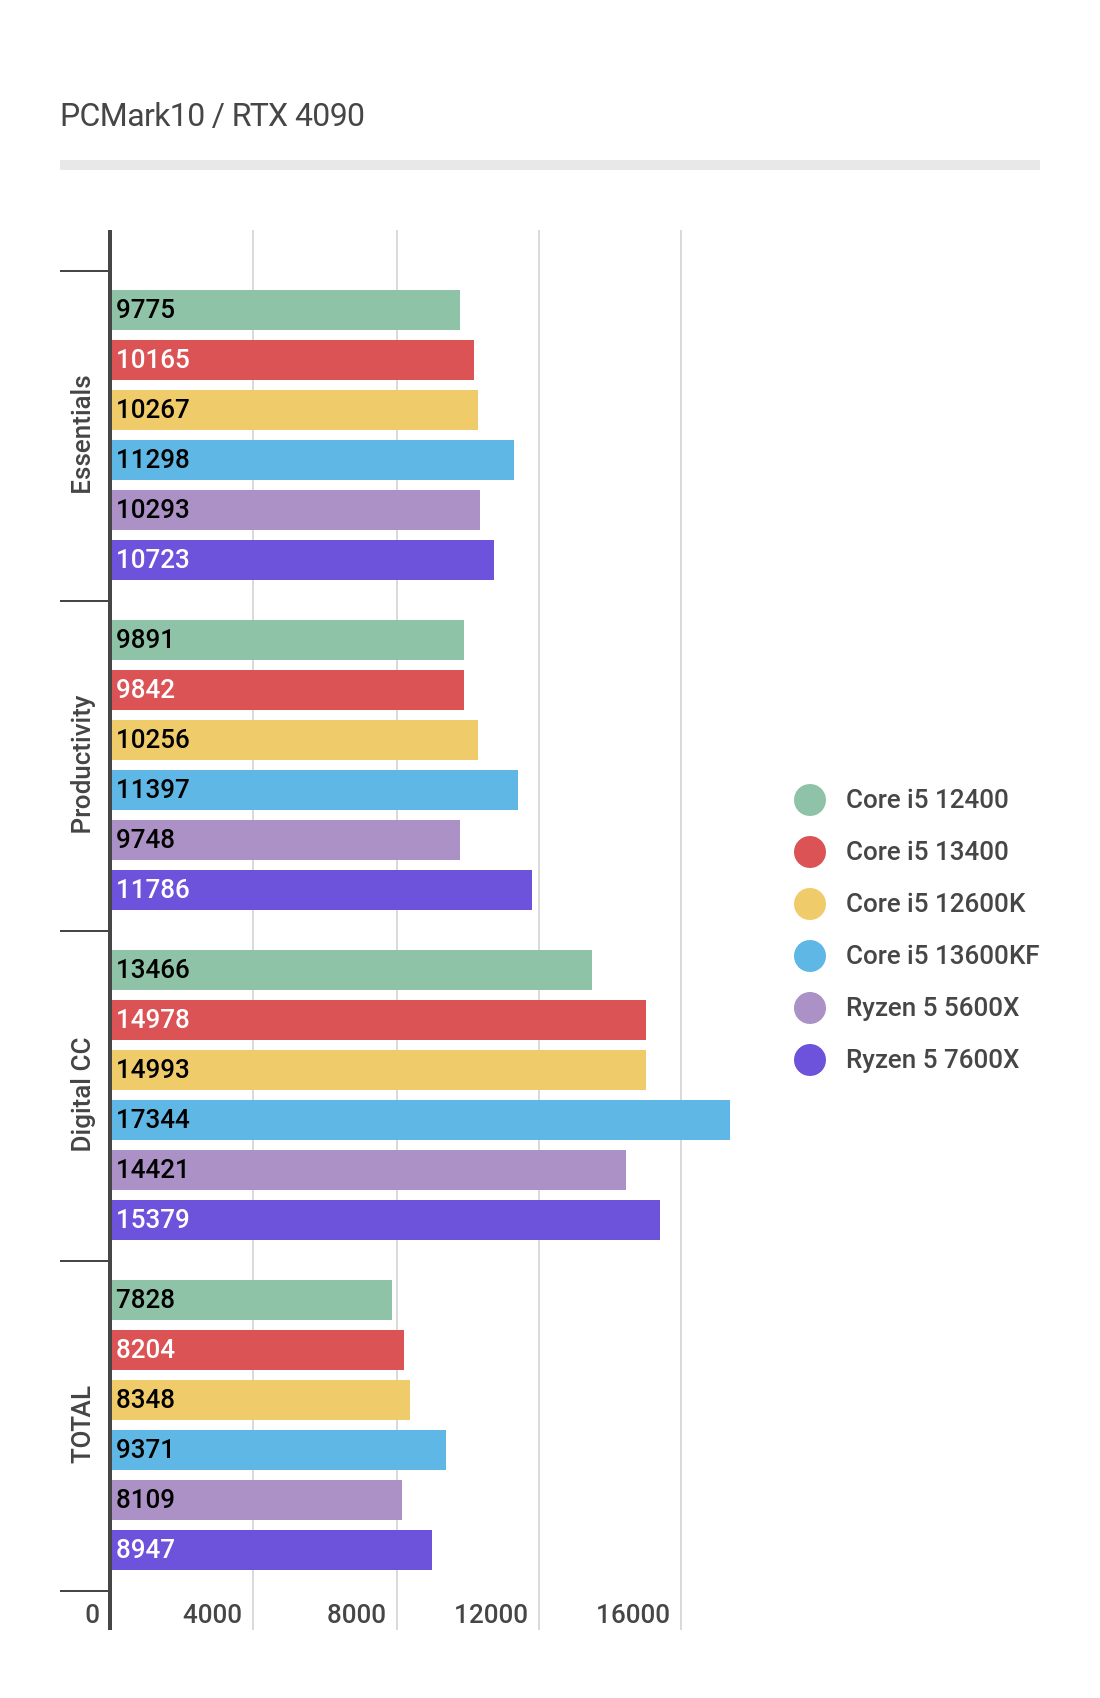
Task: Click the Digital CC bar showing 17344
Action: [420, 1120]
